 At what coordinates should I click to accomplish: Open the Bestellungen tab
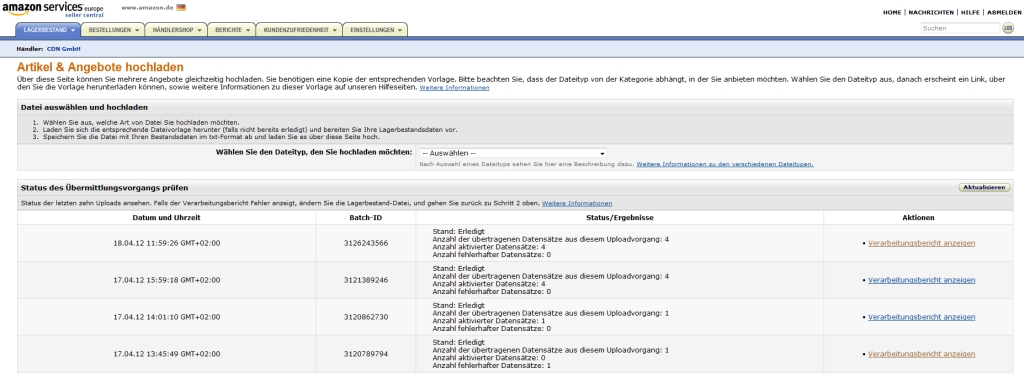[x=114, y=29]
